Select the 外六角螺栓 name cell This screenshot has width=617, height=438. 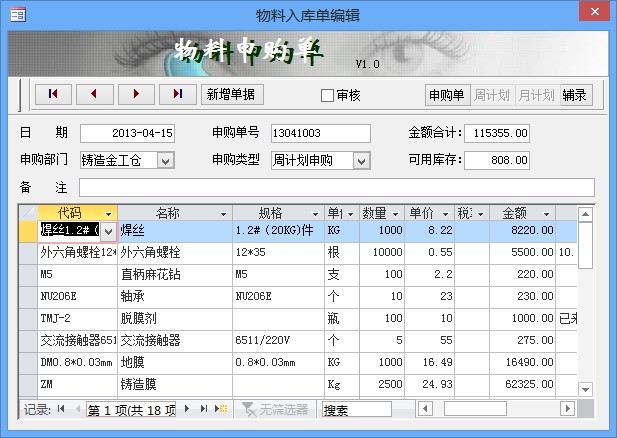click(175, 253)
